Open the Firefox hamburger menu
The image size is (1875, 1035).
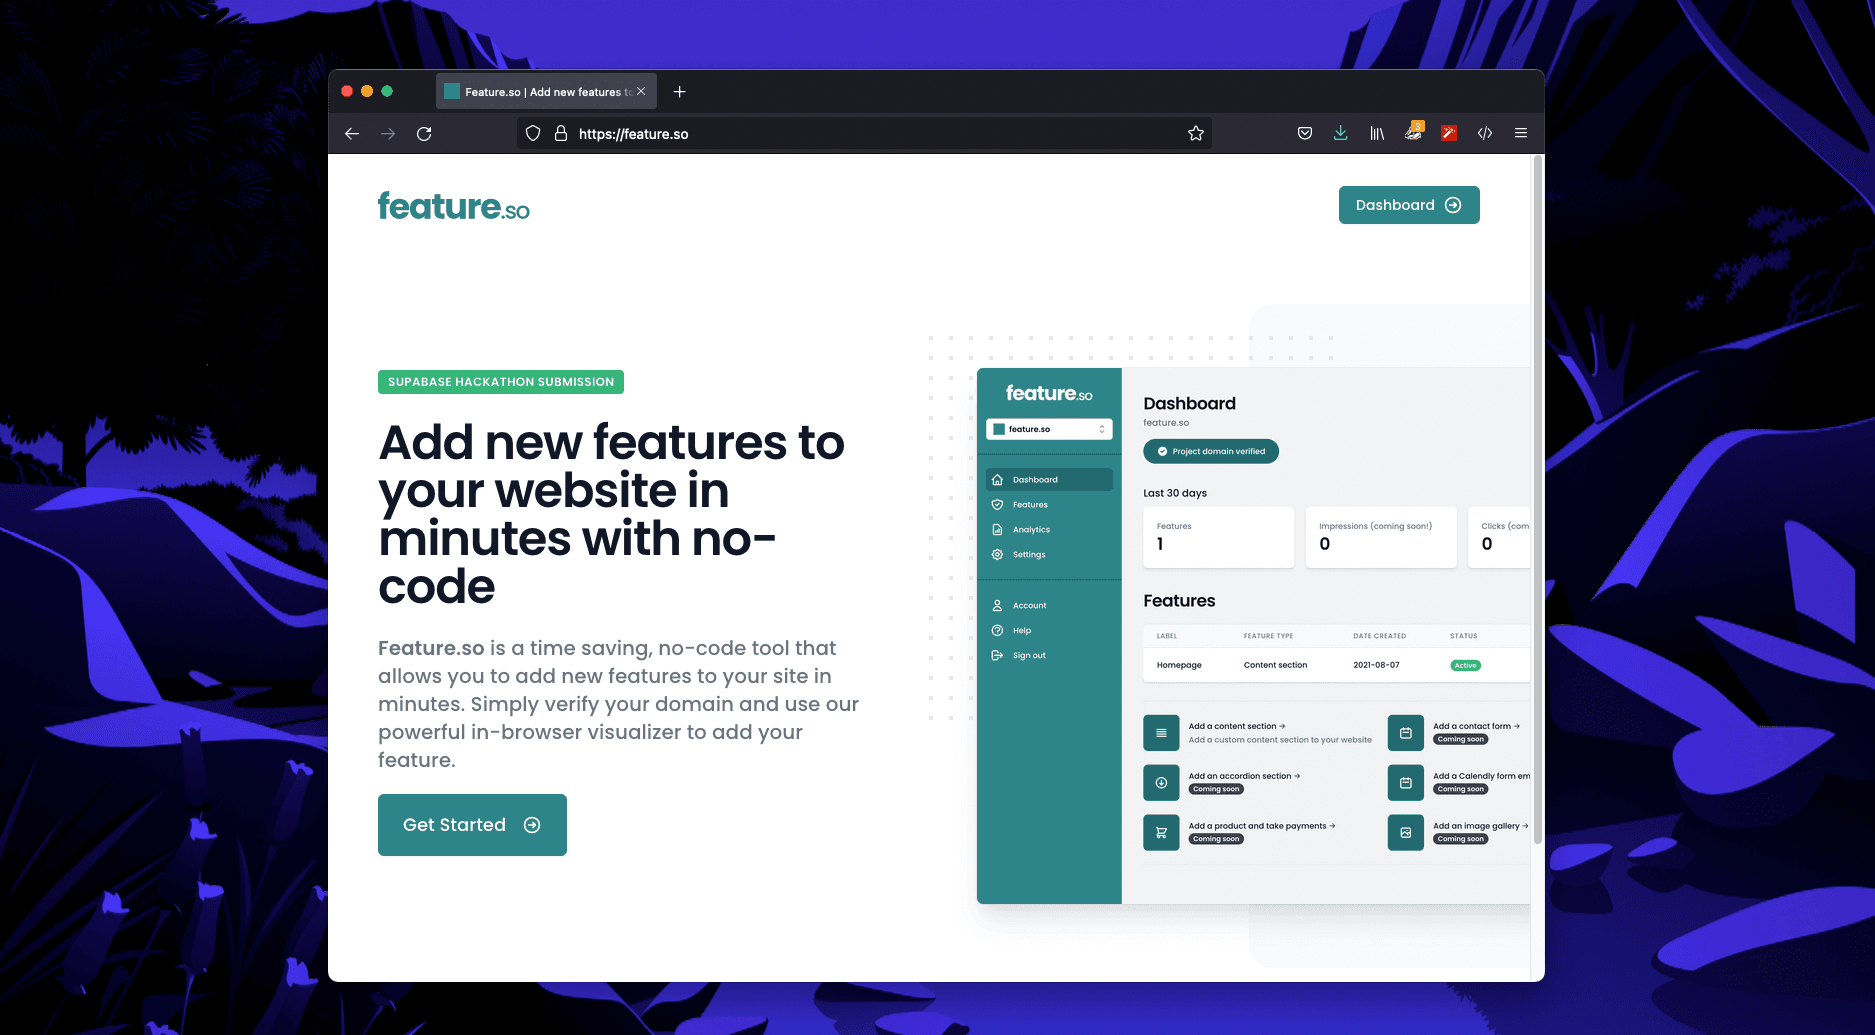point(1521,133)
